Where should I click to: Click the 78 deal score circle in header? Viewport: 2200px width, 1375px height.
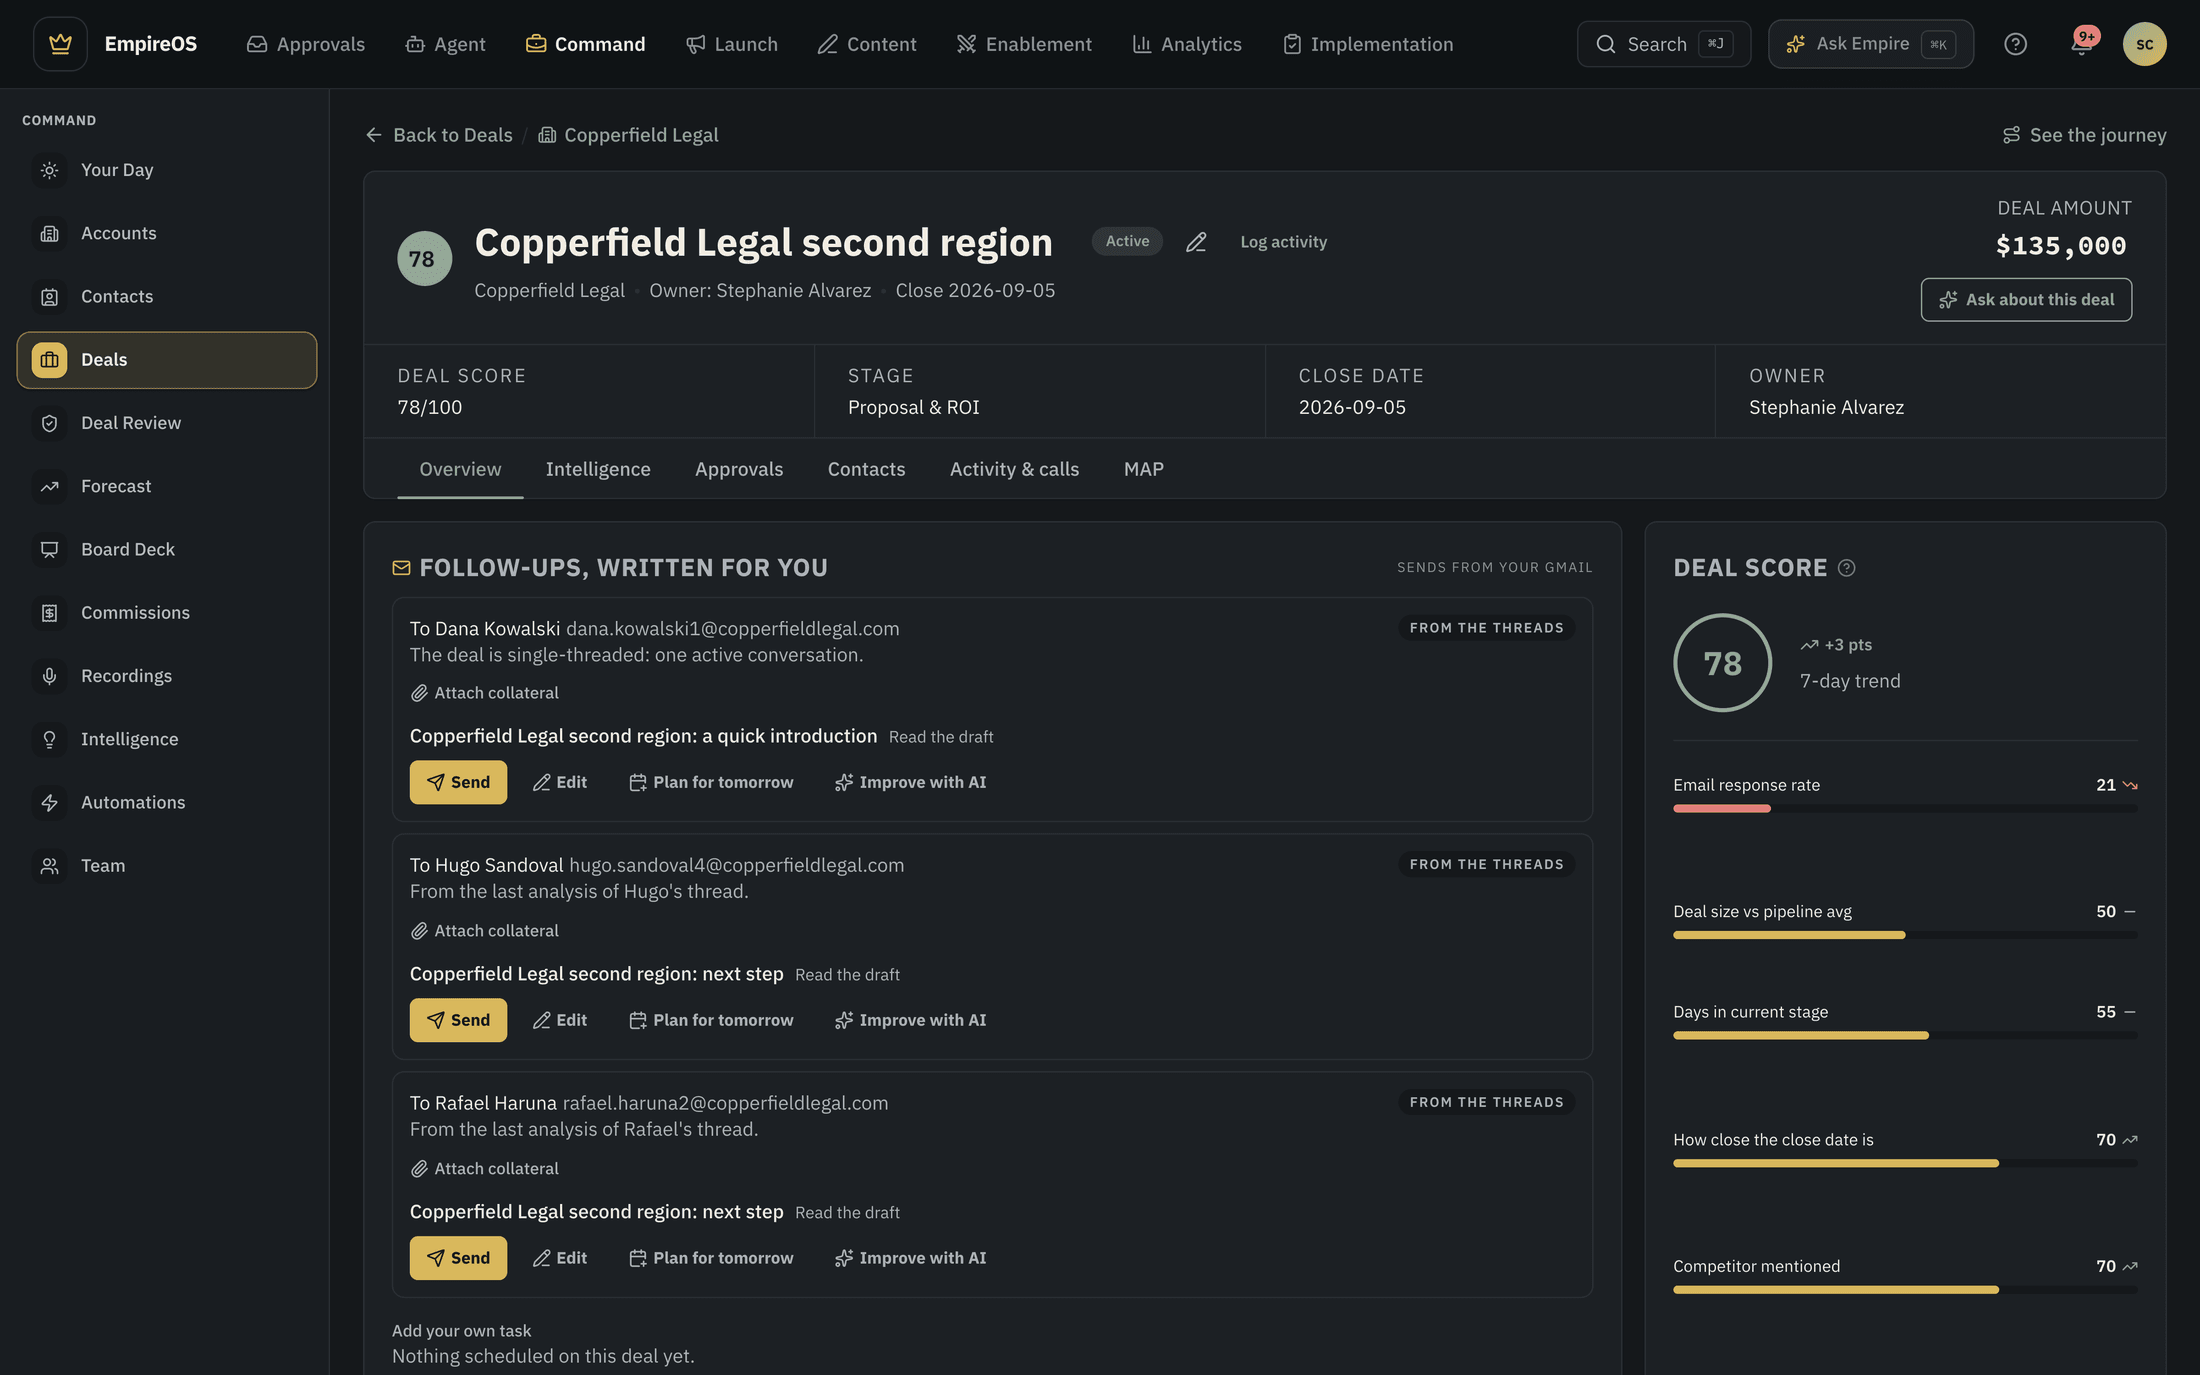[424, 259]
